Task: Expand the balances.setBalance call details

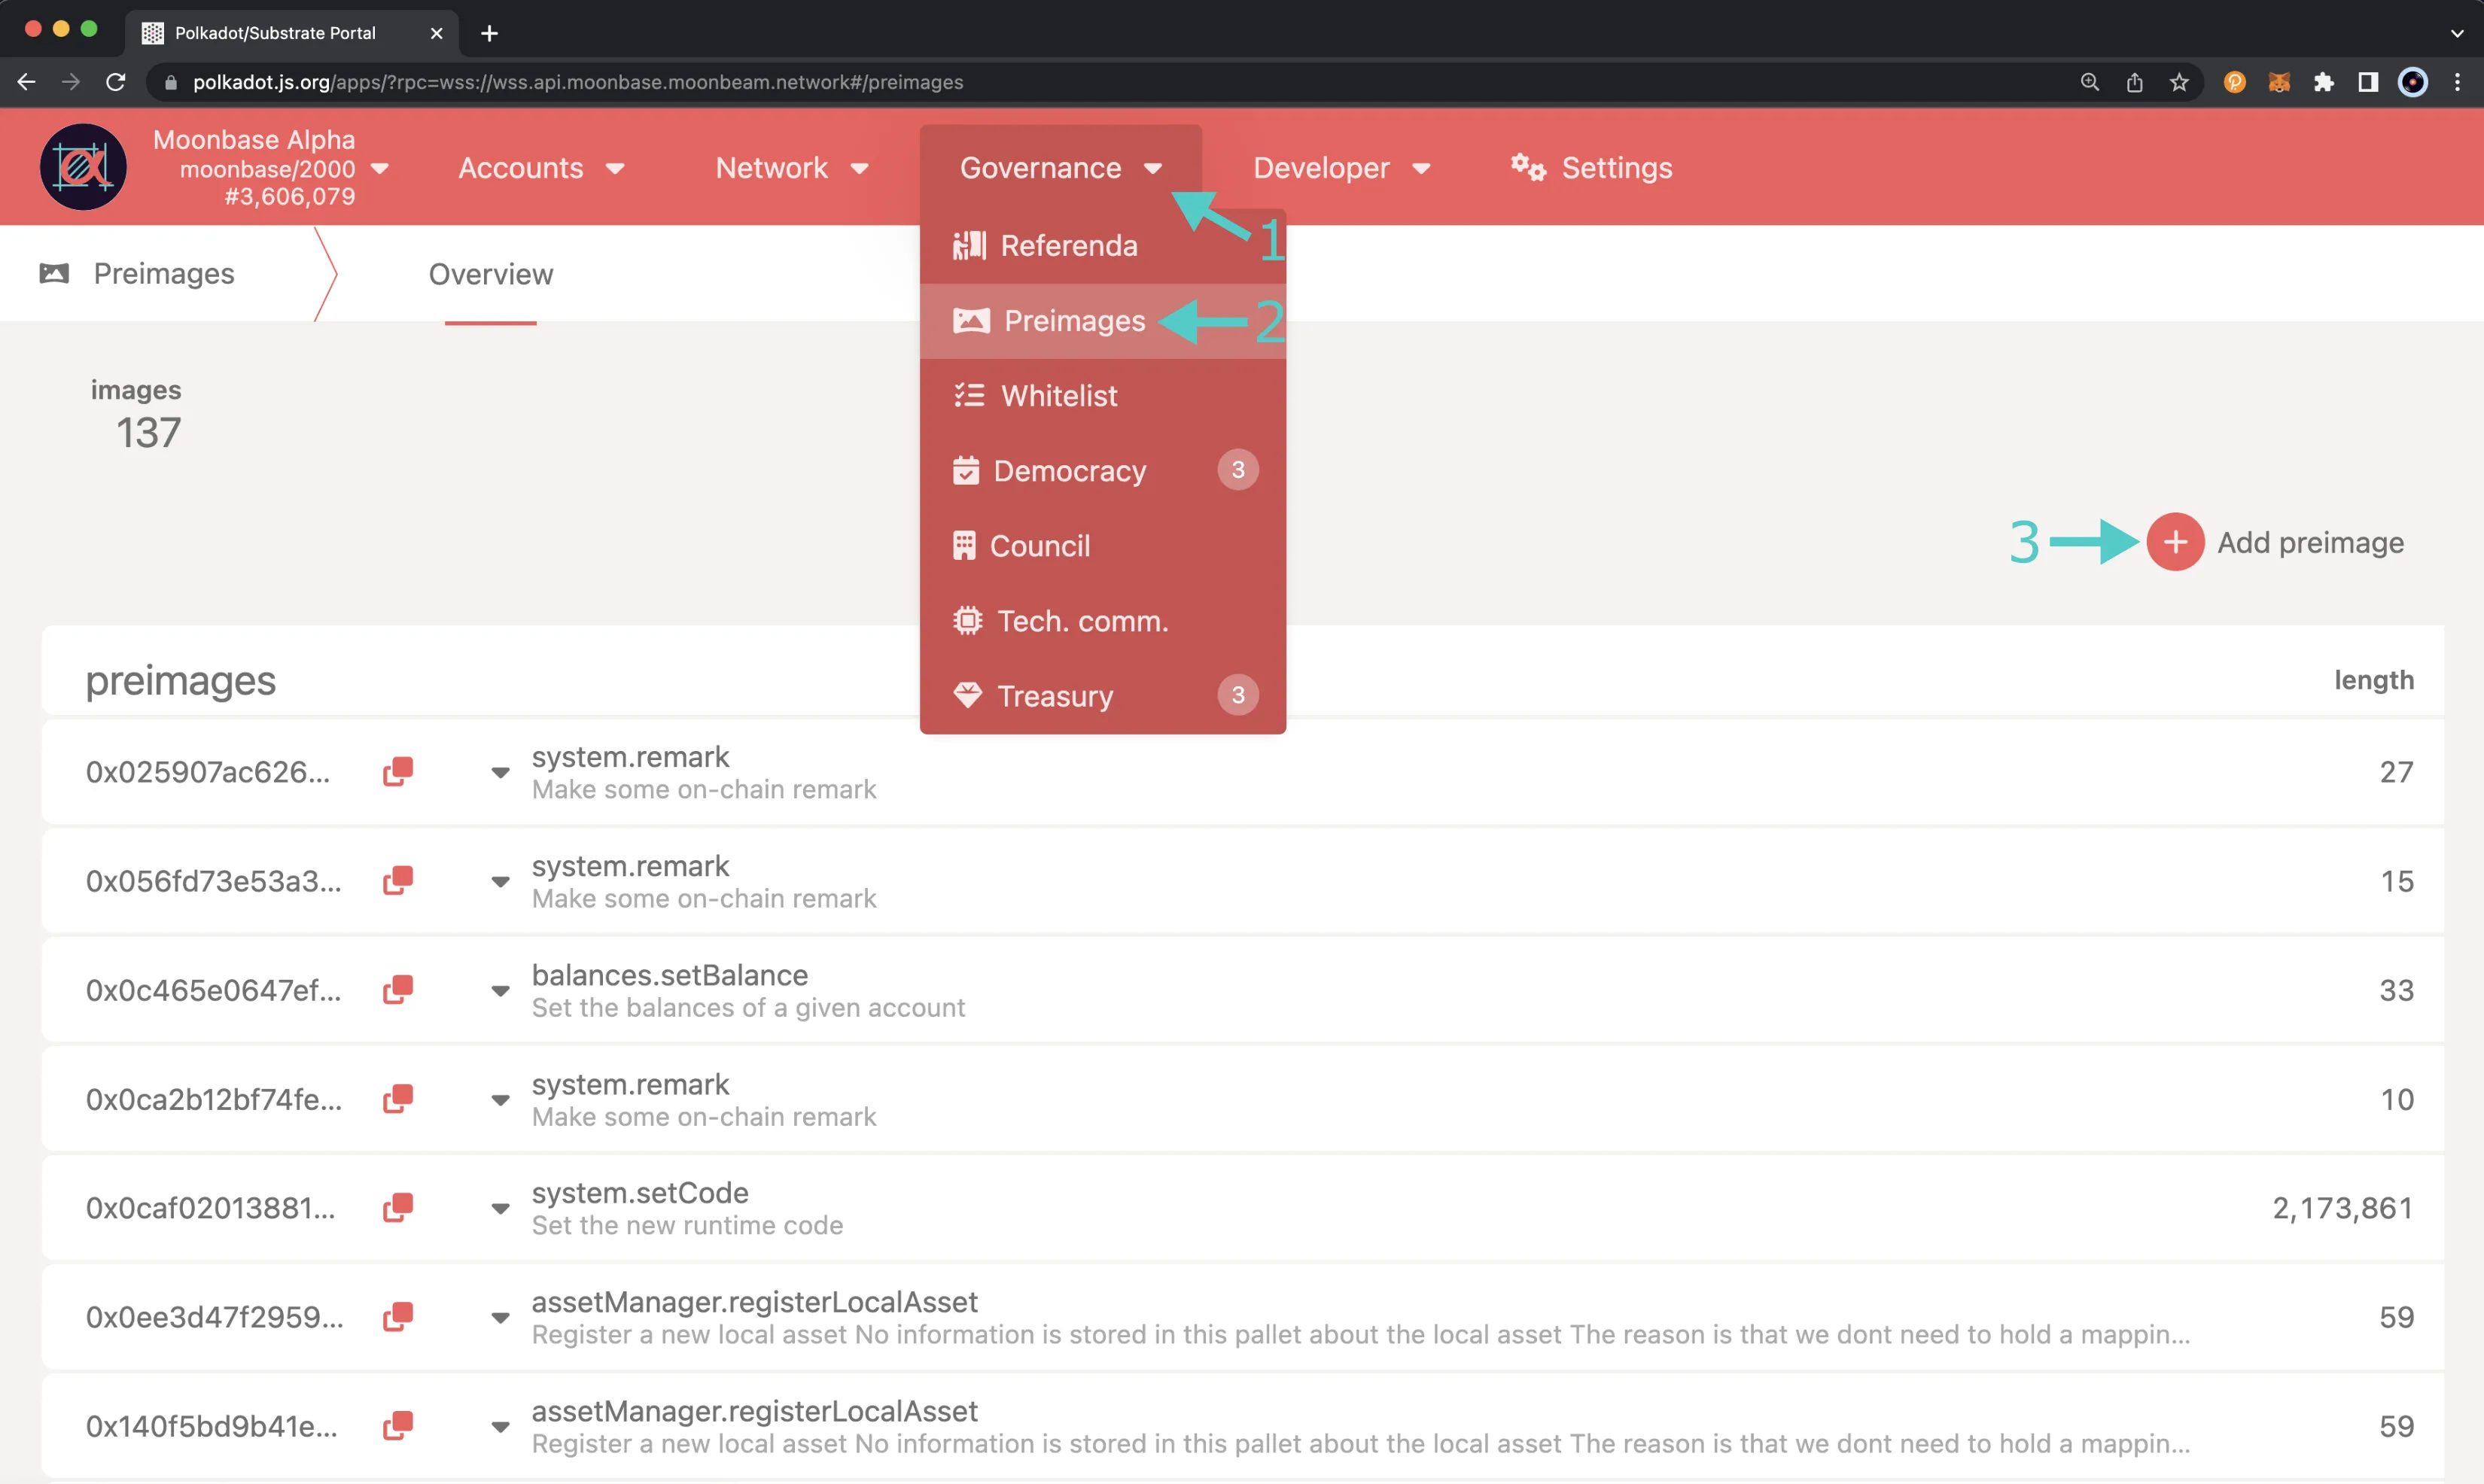Action: pyautogui.click(x=500, y=990)
